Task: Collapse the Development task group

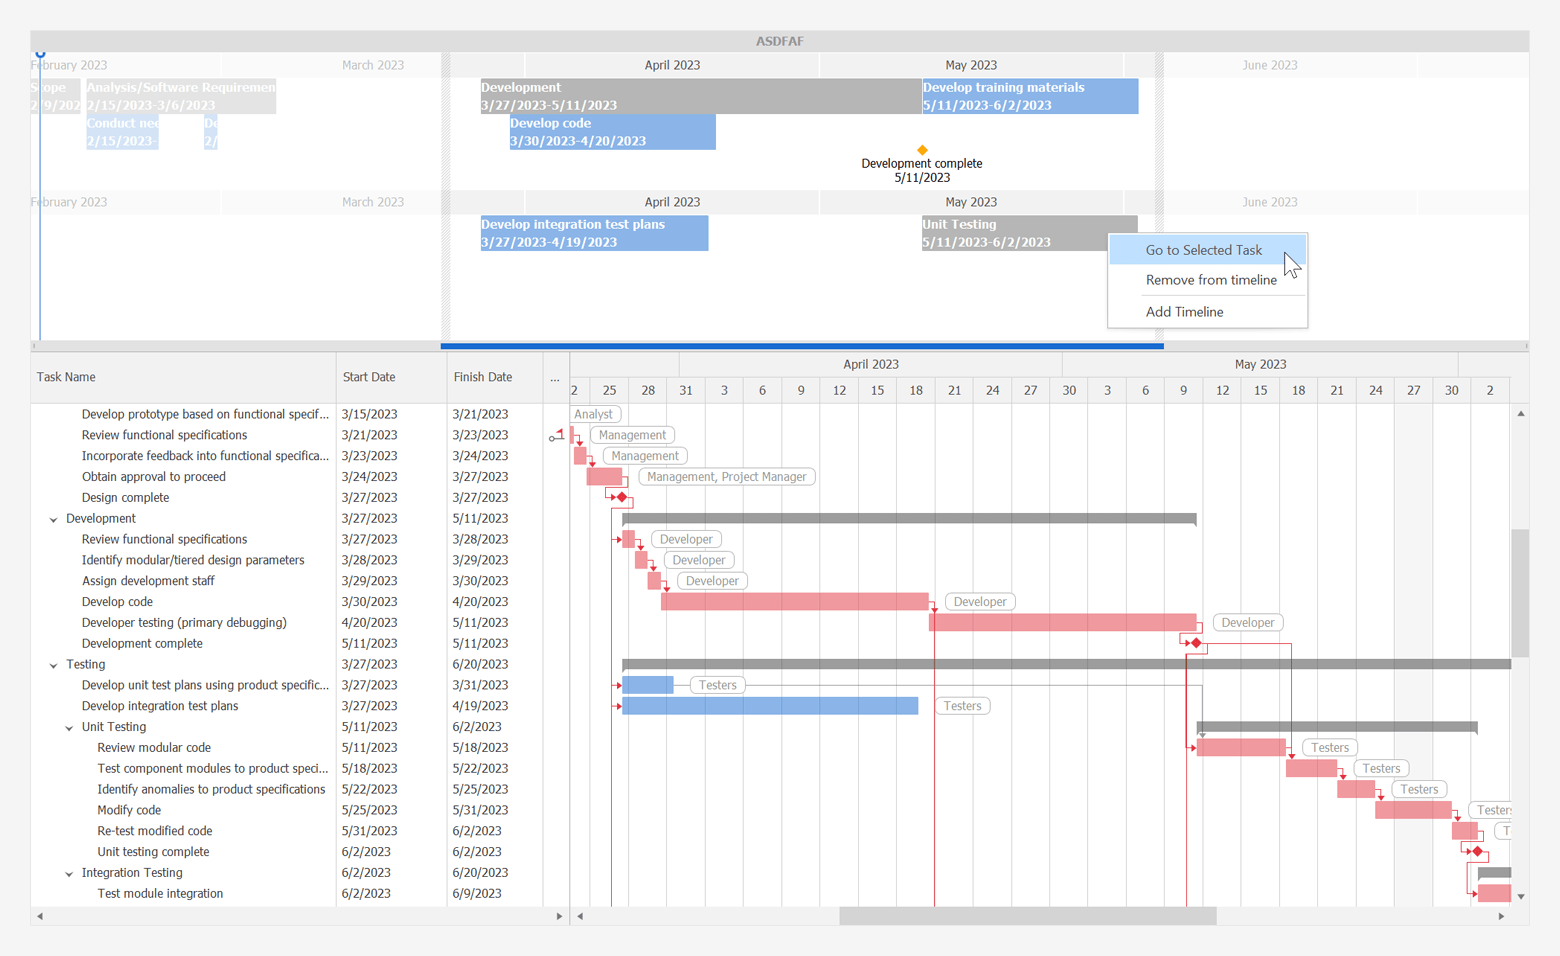Action: 54,519
